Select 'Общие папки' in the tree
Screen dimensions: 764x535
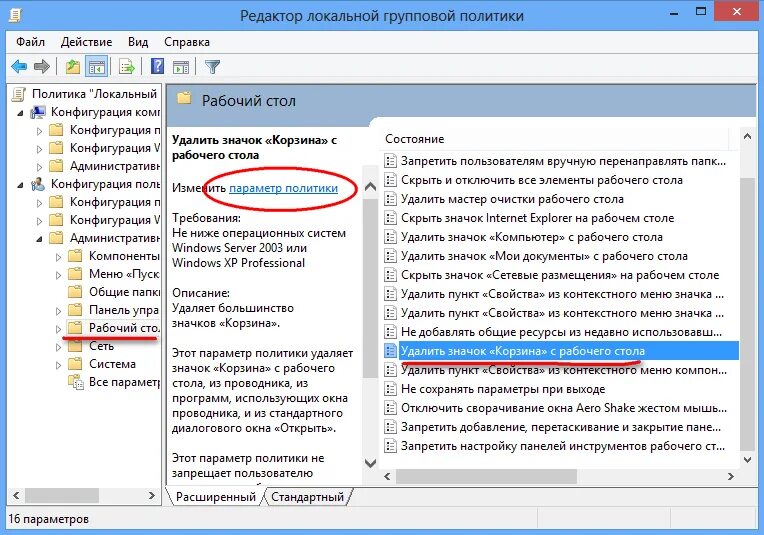click(x=124, y=292)
